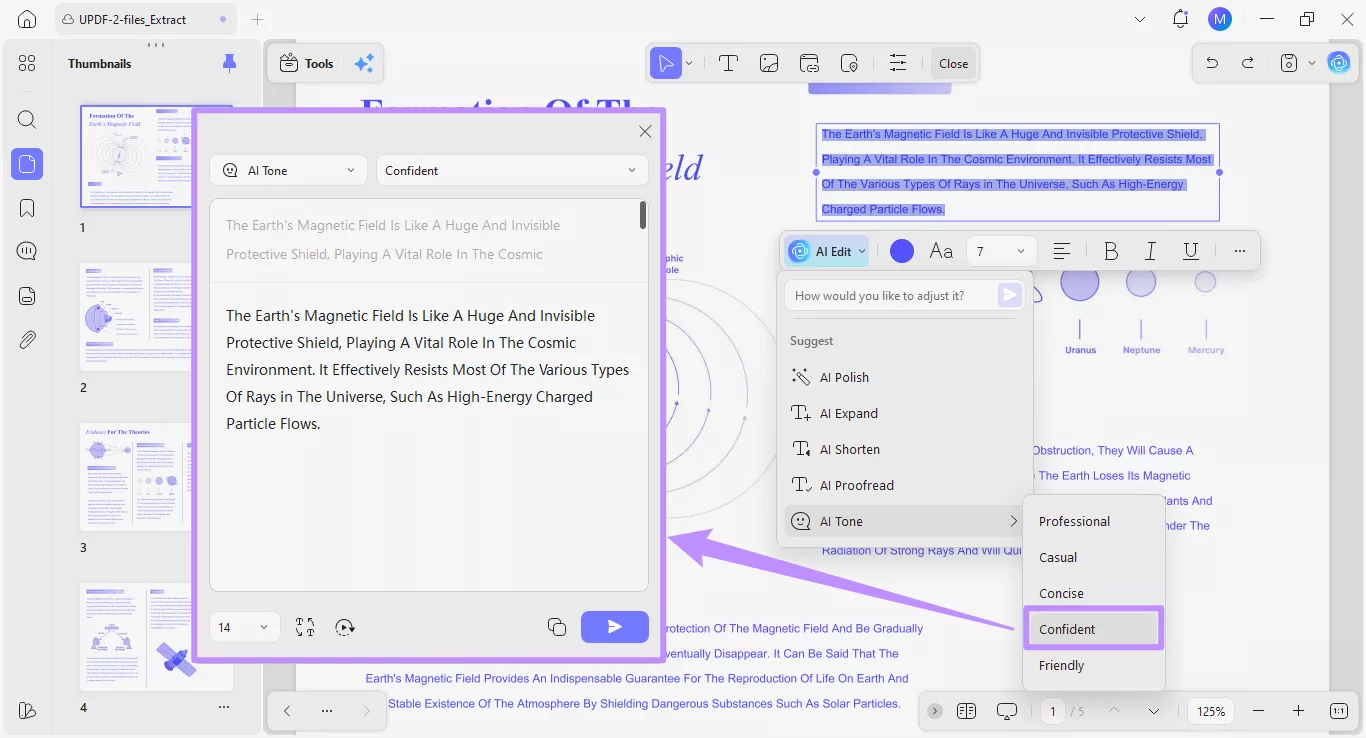This screenshot has height=738, width=1366.
Task: Click the replace text icon next to font size 14
Action: pyautogui.click(x=305, y=627)
